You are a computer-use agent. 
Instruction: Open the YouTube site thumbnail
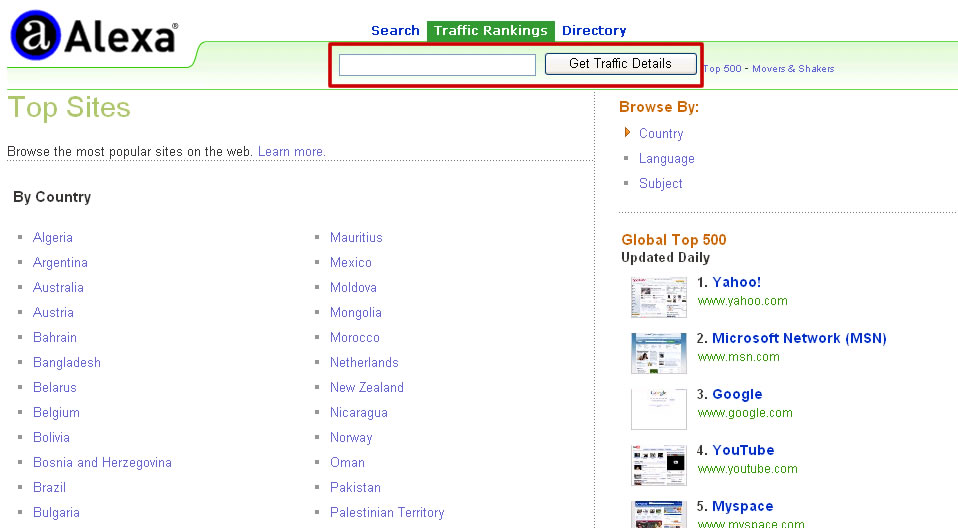(x=659, y=465)
